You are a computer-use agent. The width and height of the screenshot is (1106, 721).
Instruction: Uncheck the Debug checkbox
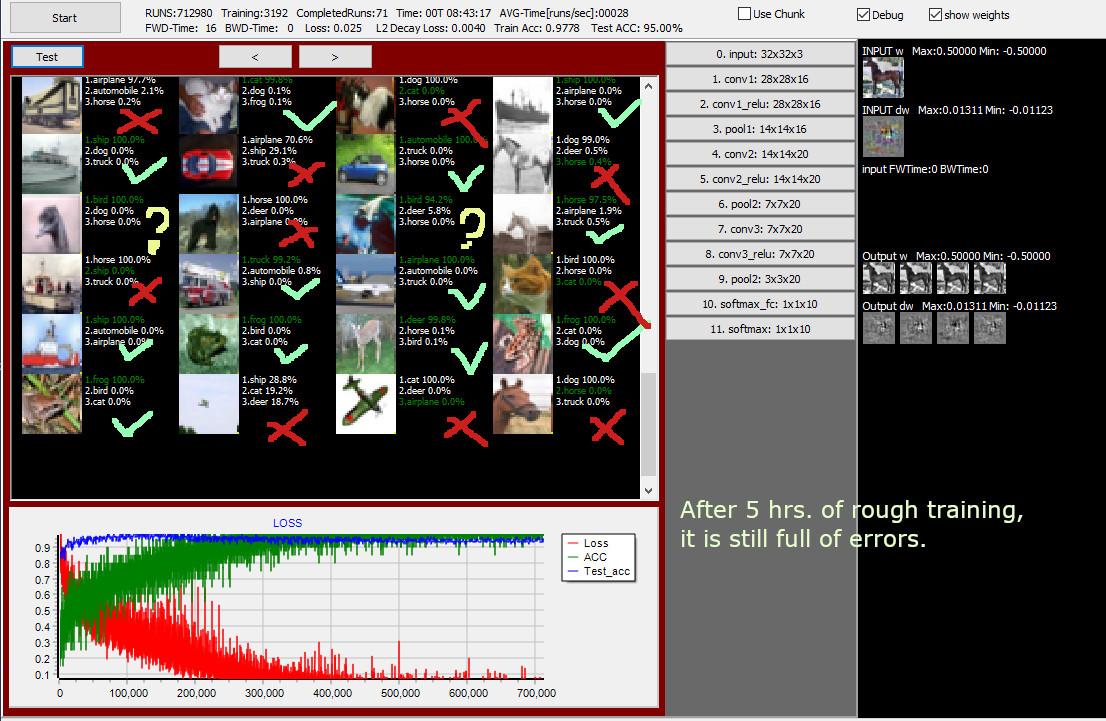click(863, 15)
